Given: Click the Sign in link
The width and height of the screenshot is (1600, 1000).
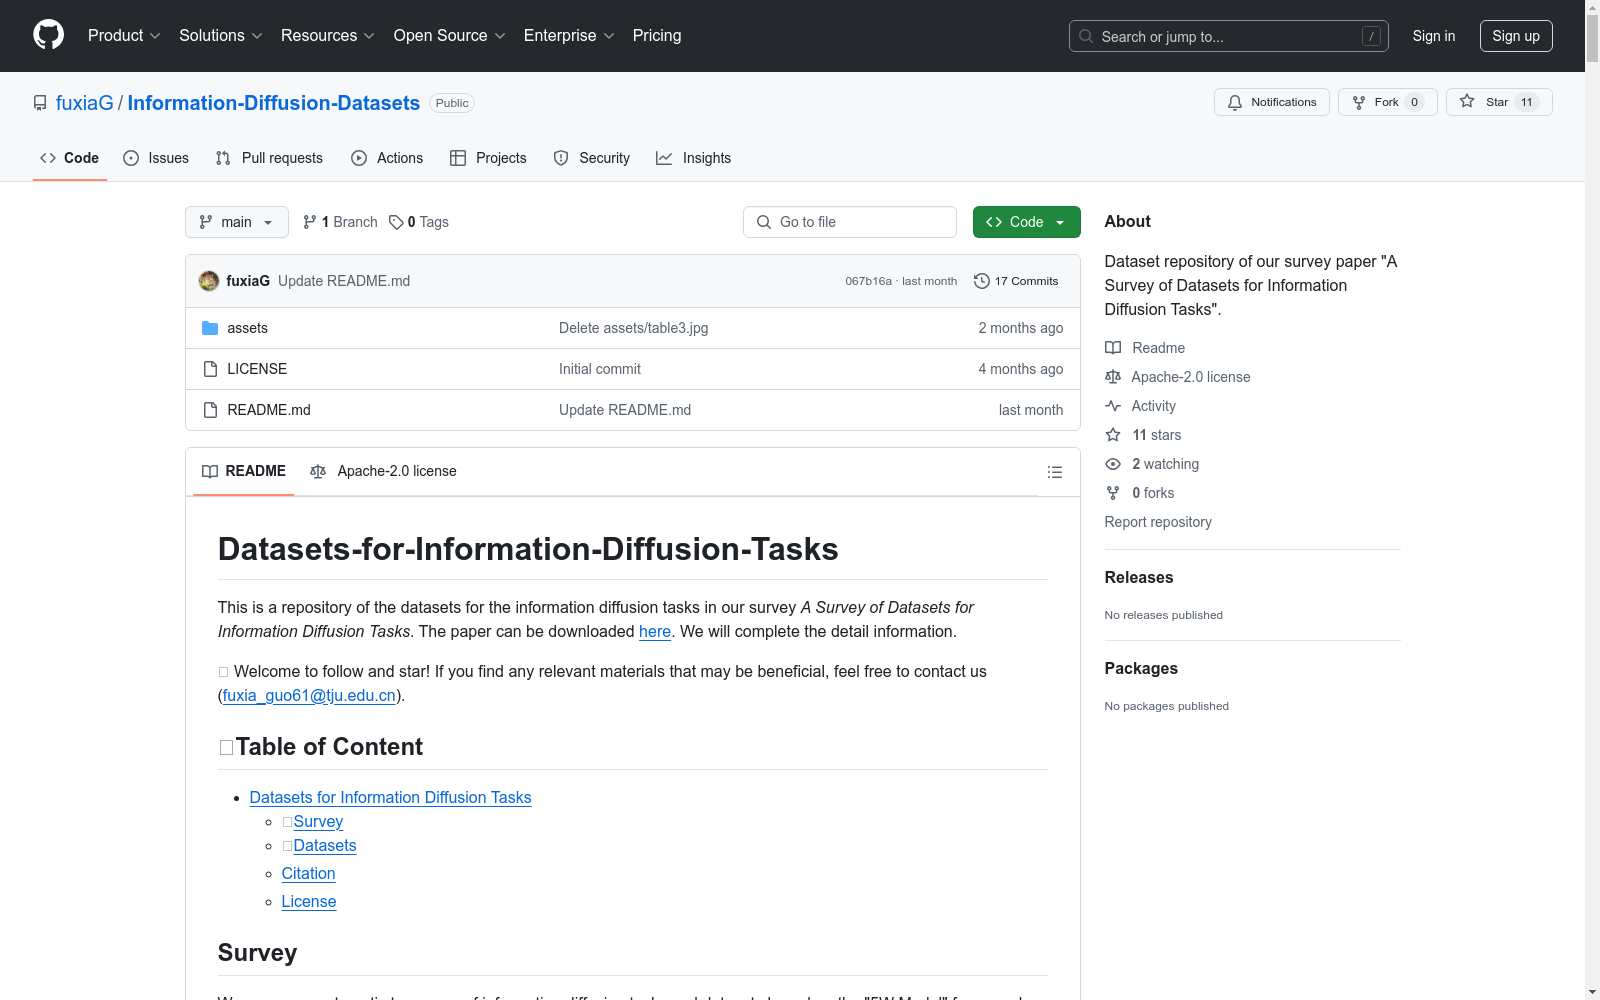Looking at the screenshot, I should (1433, 36).
